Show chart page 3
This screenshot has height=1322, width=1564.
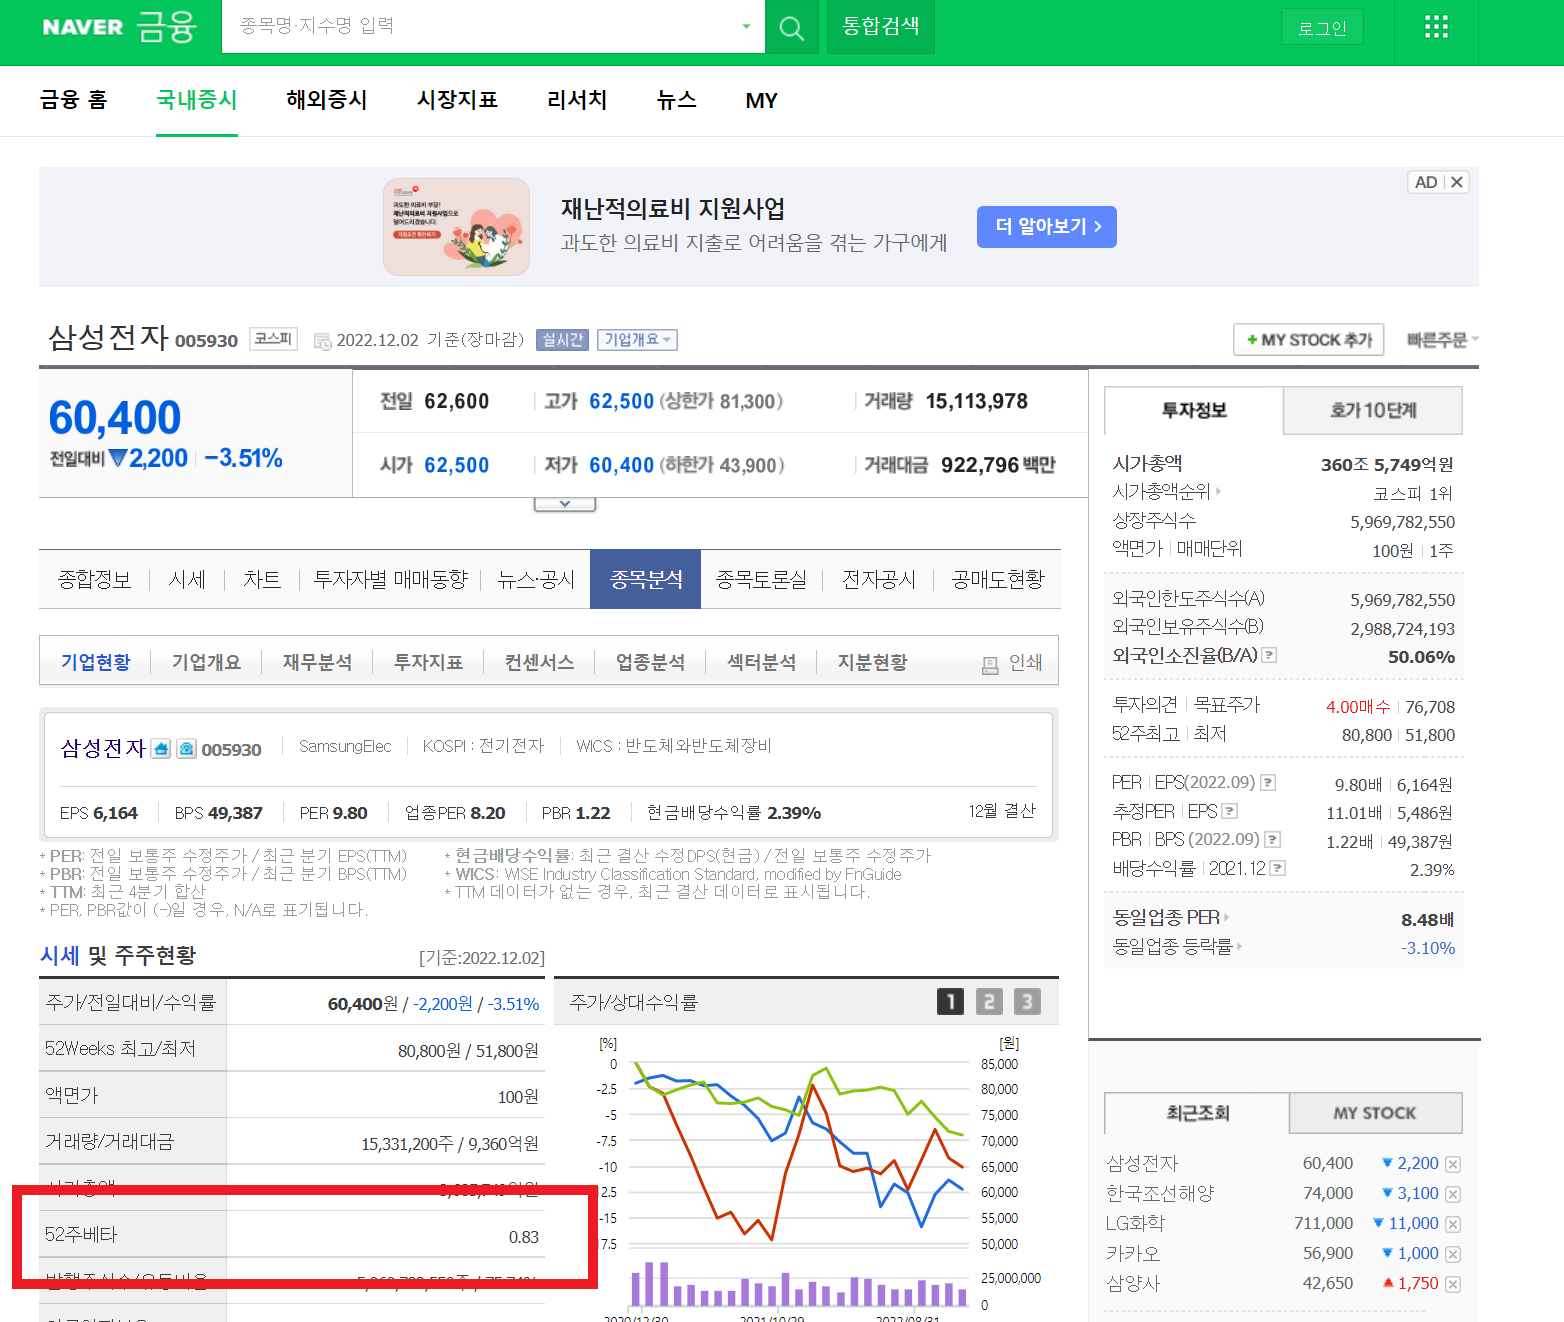point(1027,1001)
